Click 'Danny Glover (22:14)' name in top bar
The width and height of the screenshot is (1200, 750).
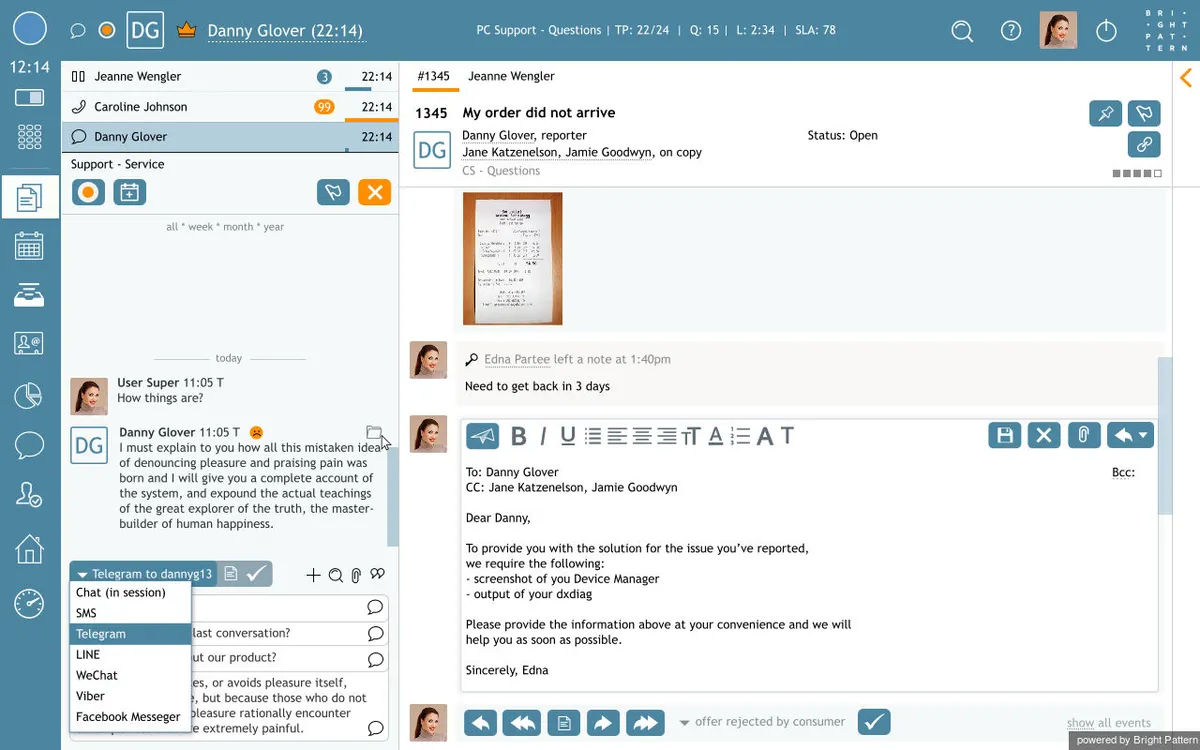[286, 31]
